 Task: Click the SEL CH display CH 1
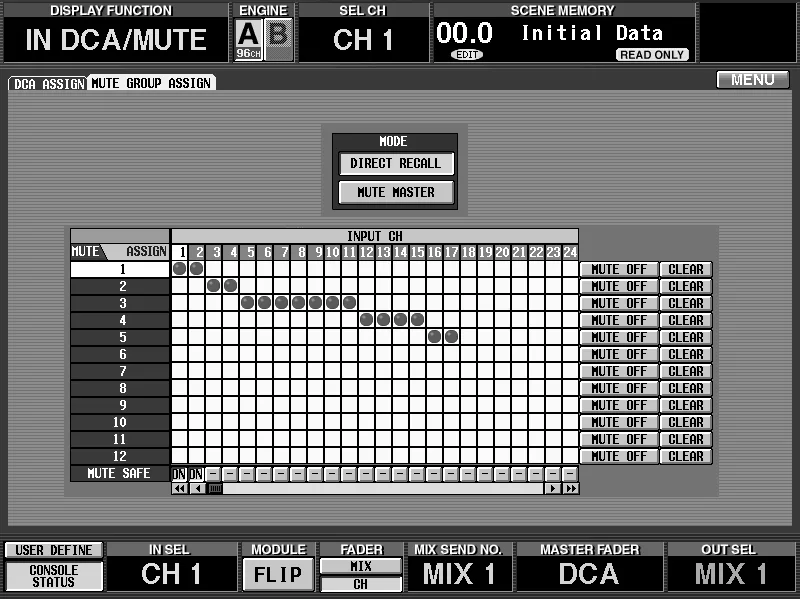pyautogui.click(x=363, y=40)
